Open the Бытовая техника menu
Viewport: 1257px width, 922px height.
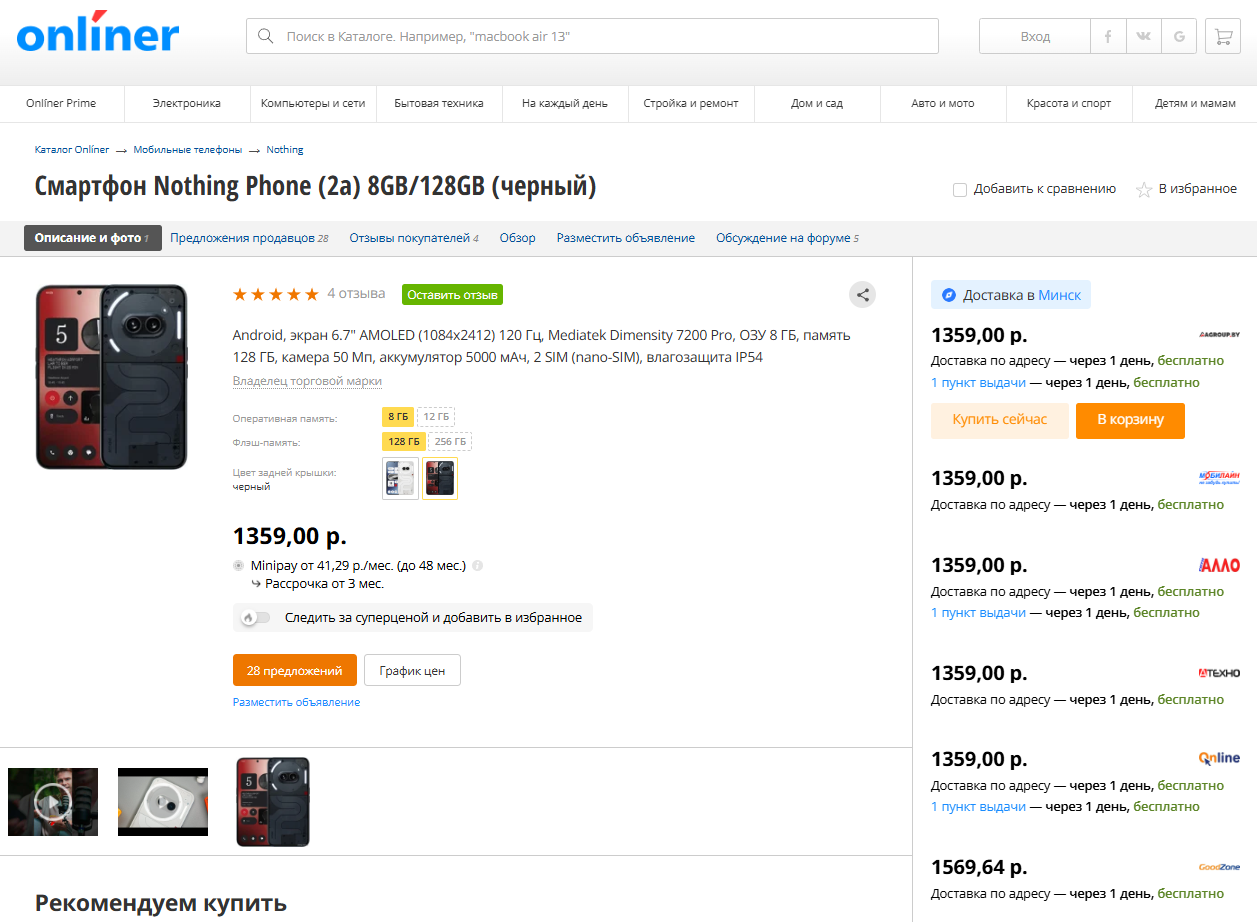[439, 103]
